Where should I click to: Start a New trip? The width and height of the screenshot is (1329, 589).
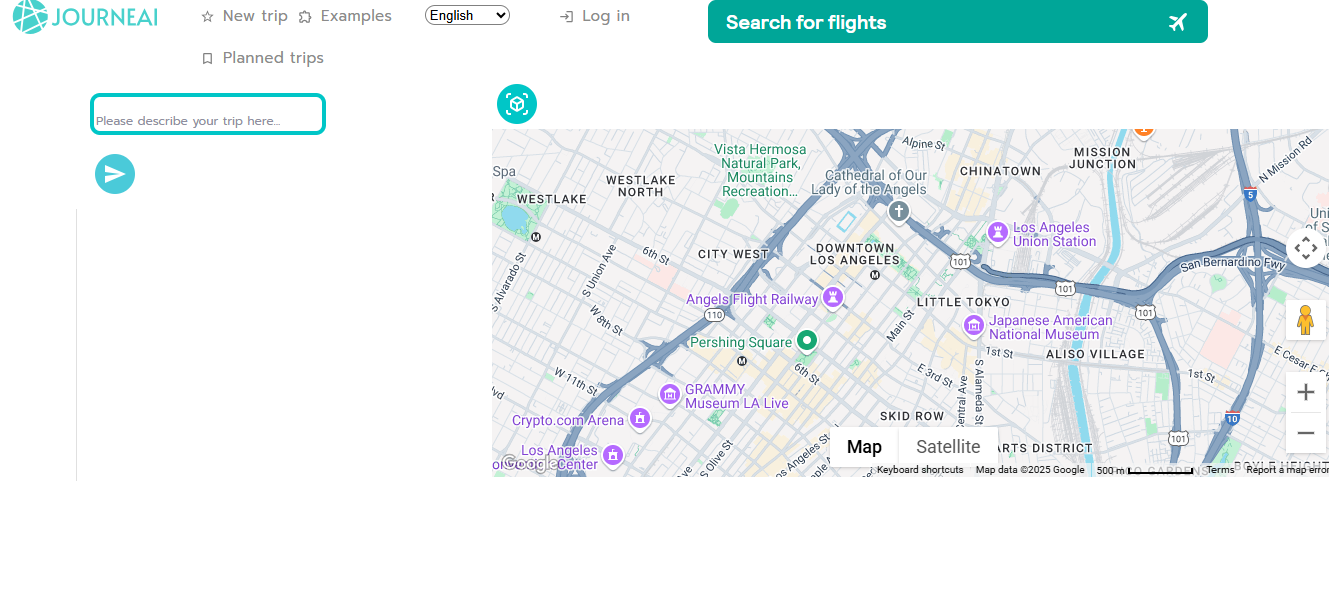pyautogui.click(x=244, y=16)
